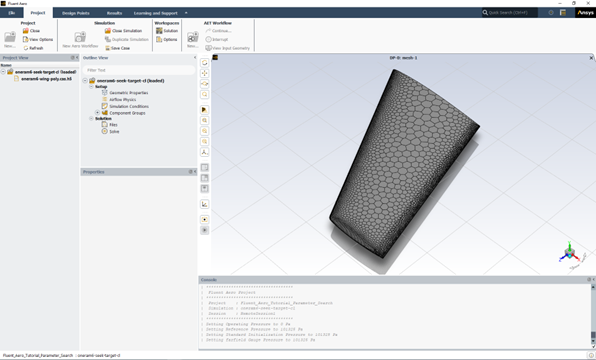Select the Pan view tool

pyautogui.click(x=204, y=73)
